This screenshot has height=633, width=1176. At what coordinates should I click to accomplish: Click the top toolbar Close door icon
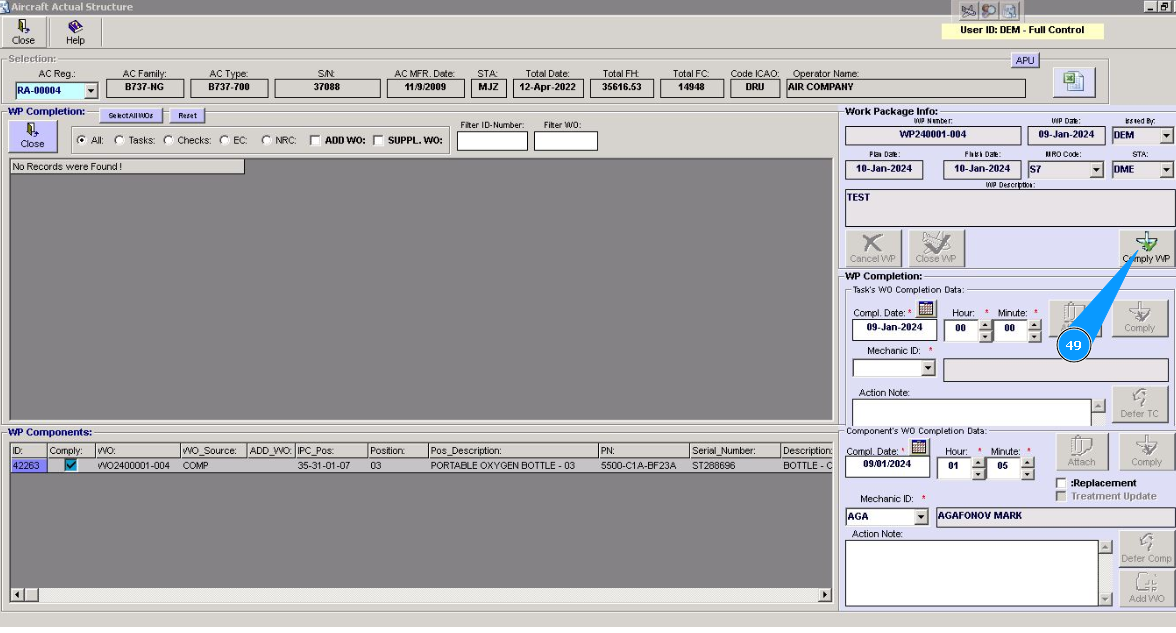point(22,32)
